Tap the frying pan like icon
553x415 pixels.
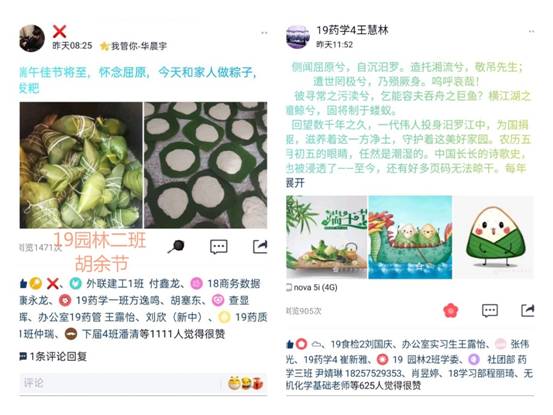coord(176,246)
